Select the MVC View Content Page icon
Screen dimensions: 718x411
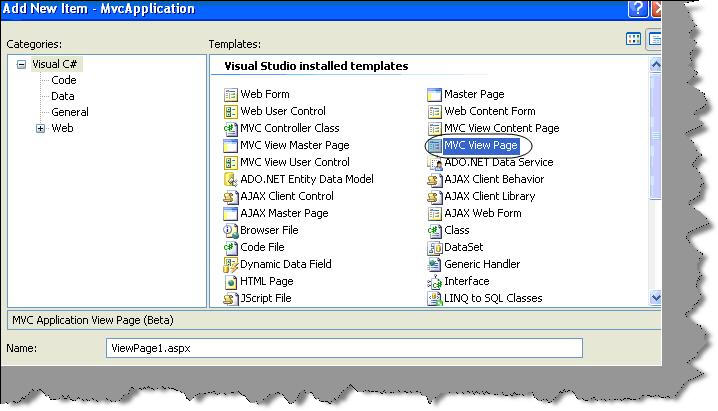(434, 129)
